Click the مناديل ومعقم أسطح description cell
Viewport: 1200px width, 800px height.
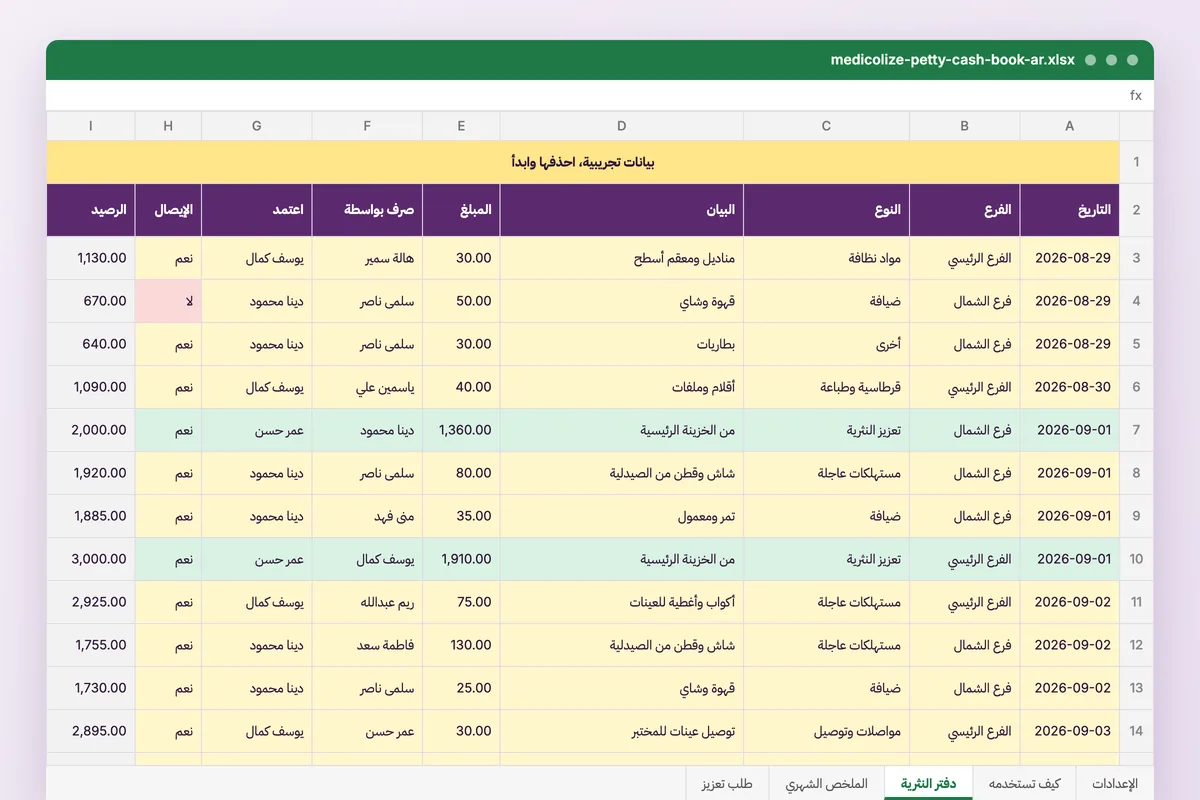tap(622, 258)
